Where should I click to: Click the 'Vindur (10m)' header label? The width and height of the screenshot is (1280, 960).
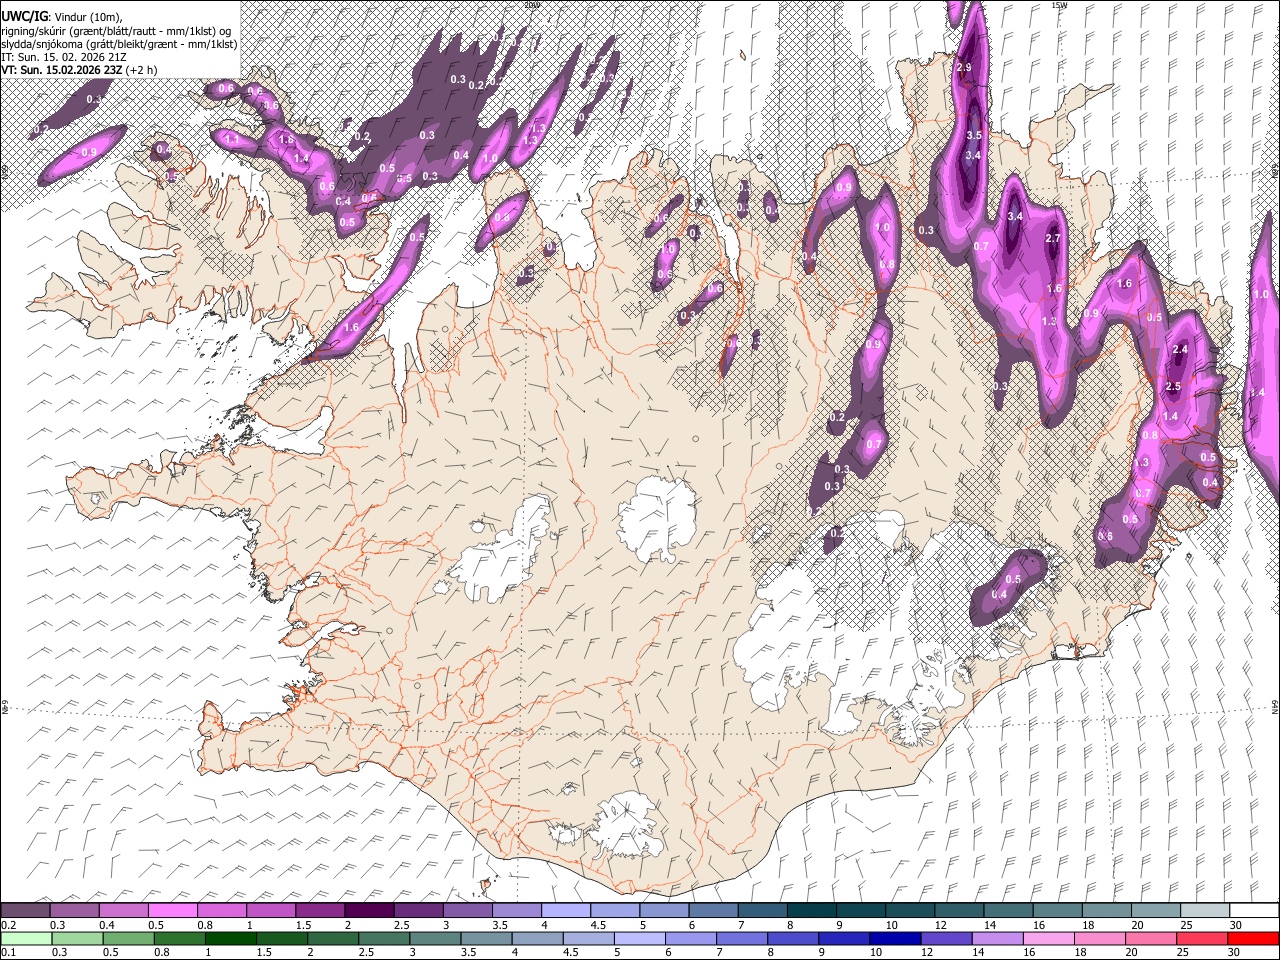coord(86,17)
